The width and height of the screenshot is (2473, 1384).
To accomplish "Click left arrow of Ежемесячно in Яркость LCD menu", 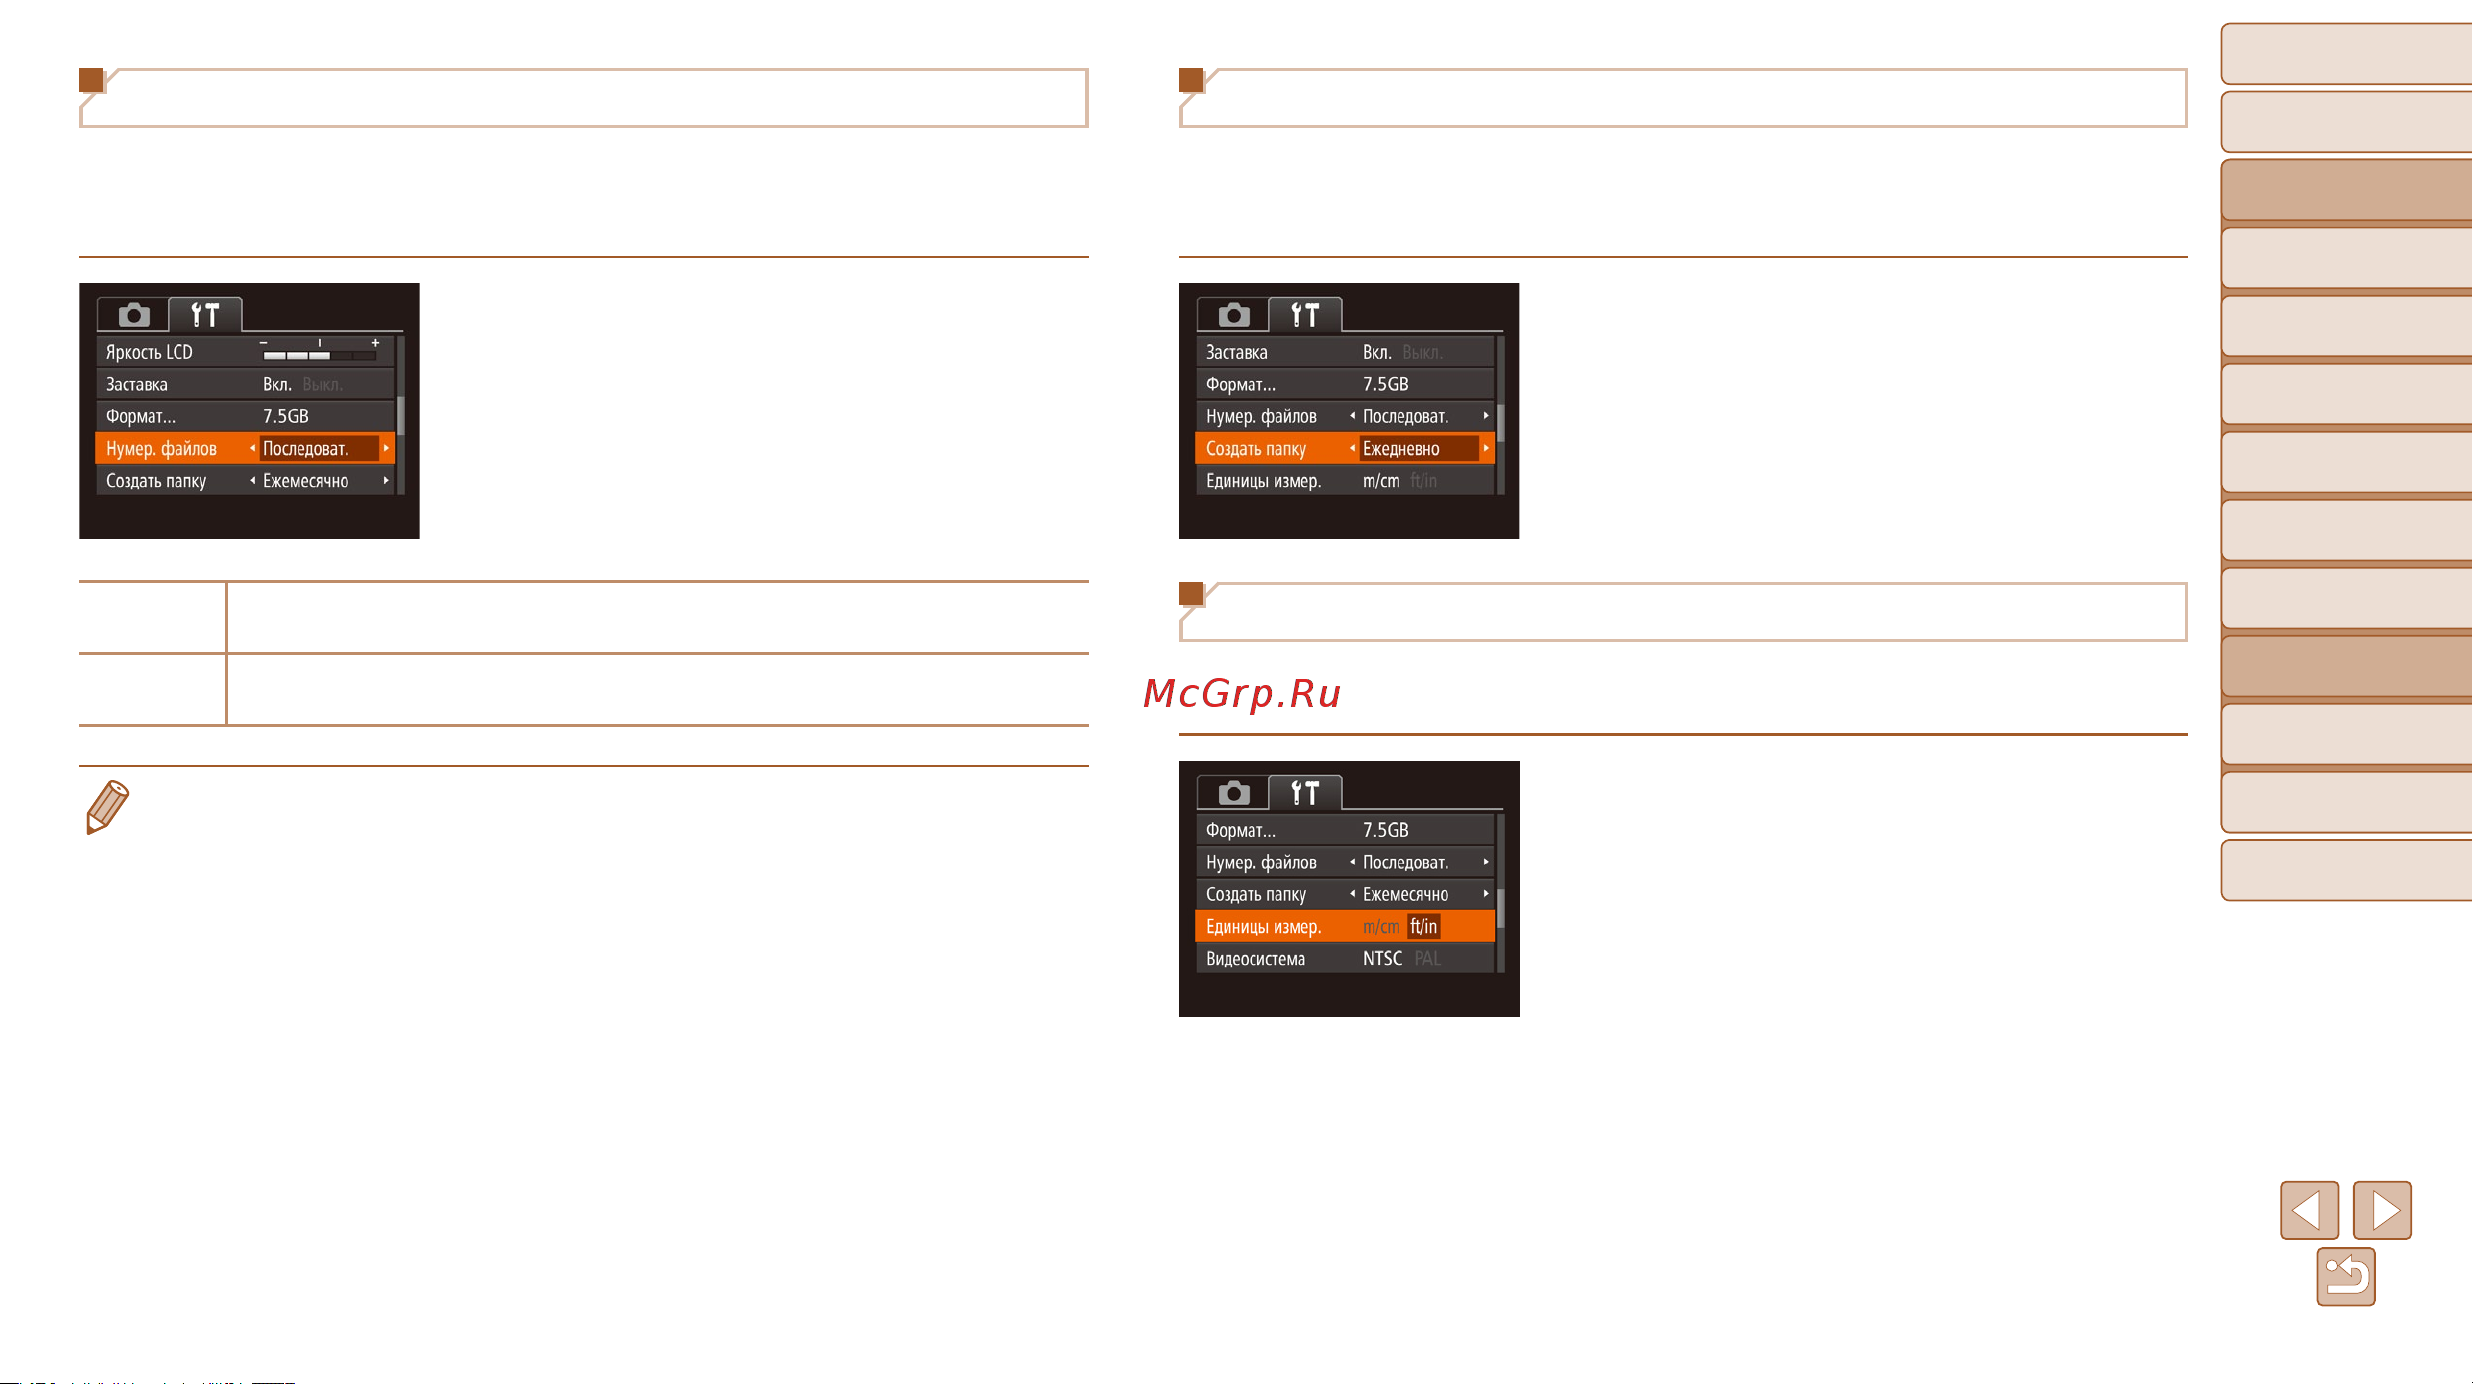I will pyautogui.click(x=252, y=480).
